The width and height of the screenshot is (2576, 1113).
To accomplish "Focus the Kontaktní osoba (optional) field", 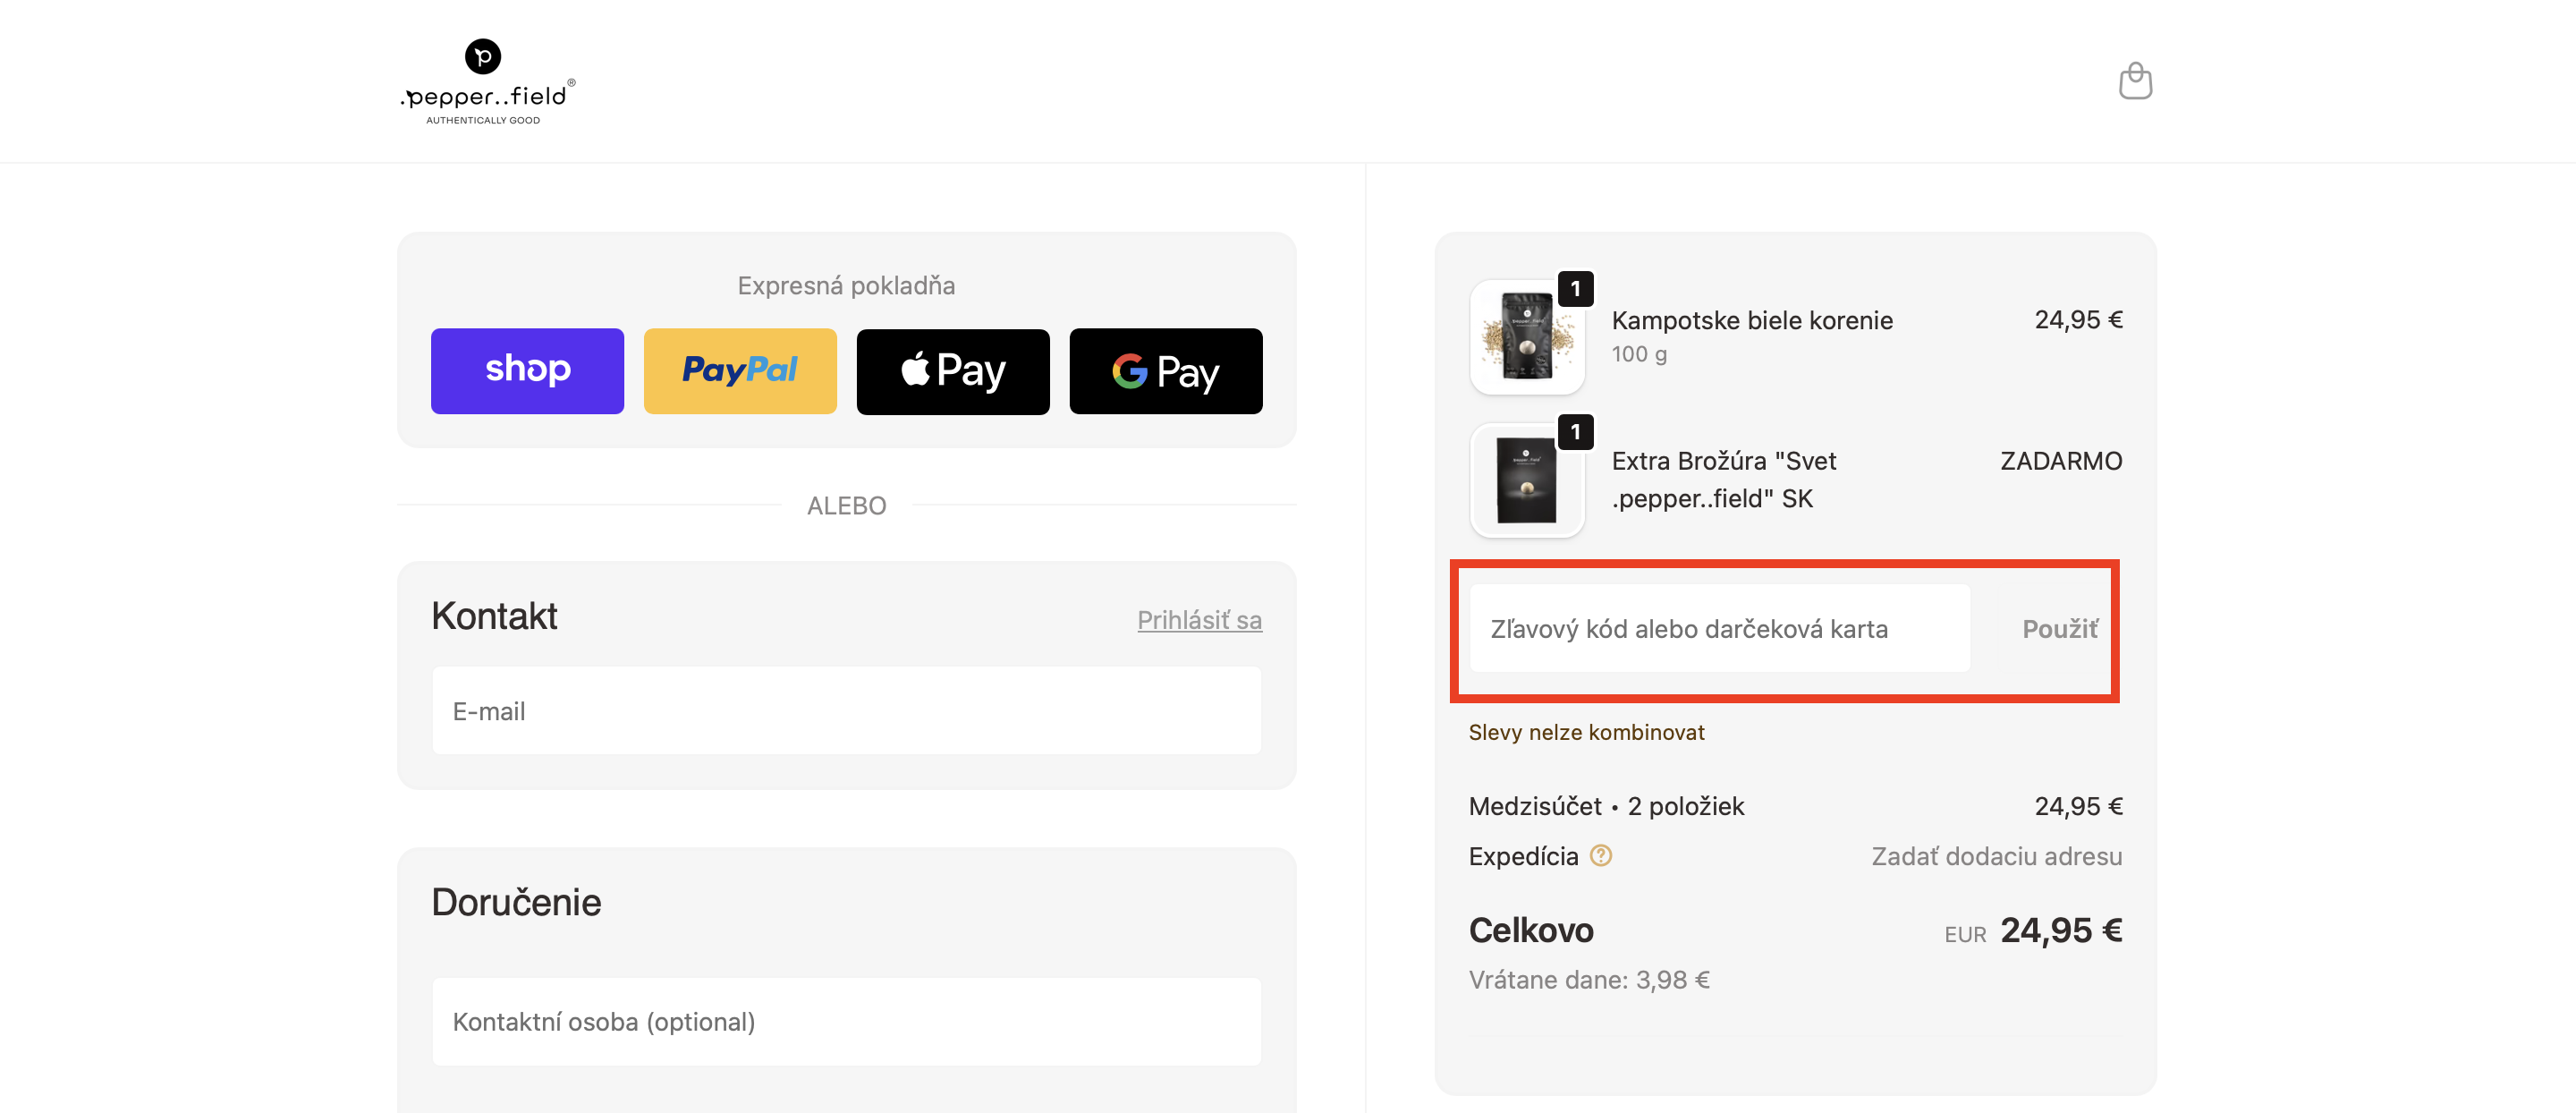I will click(846, 1022).
